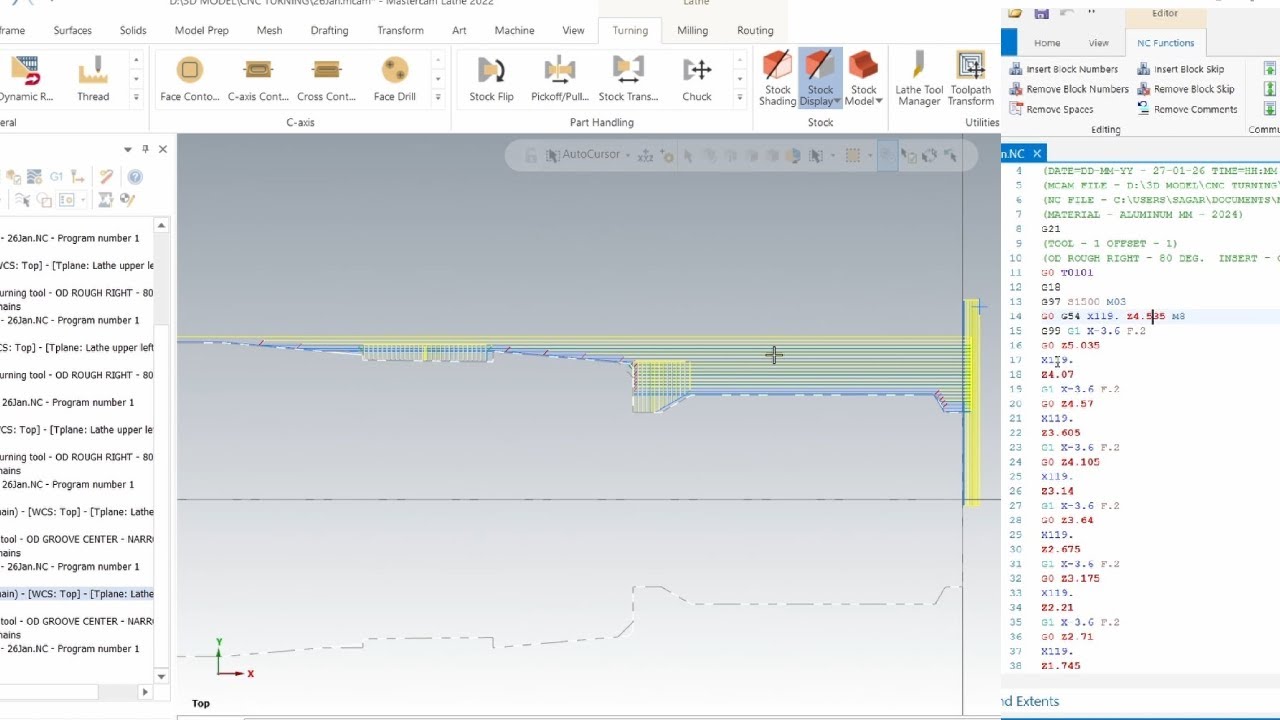This screenshot has height=720, width=1280.
Task: Choose the C-axis Contour toolpath
Action: click(x=258, y=79)
